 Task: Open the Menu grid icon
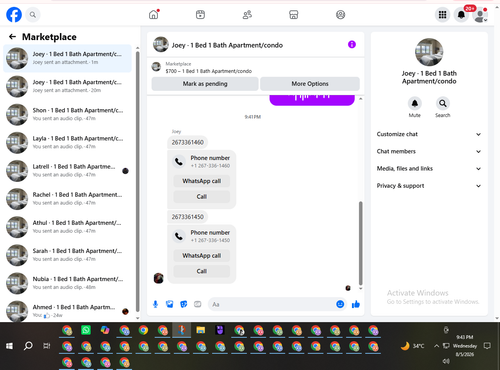pyautogui.click(x=442, y=15)
